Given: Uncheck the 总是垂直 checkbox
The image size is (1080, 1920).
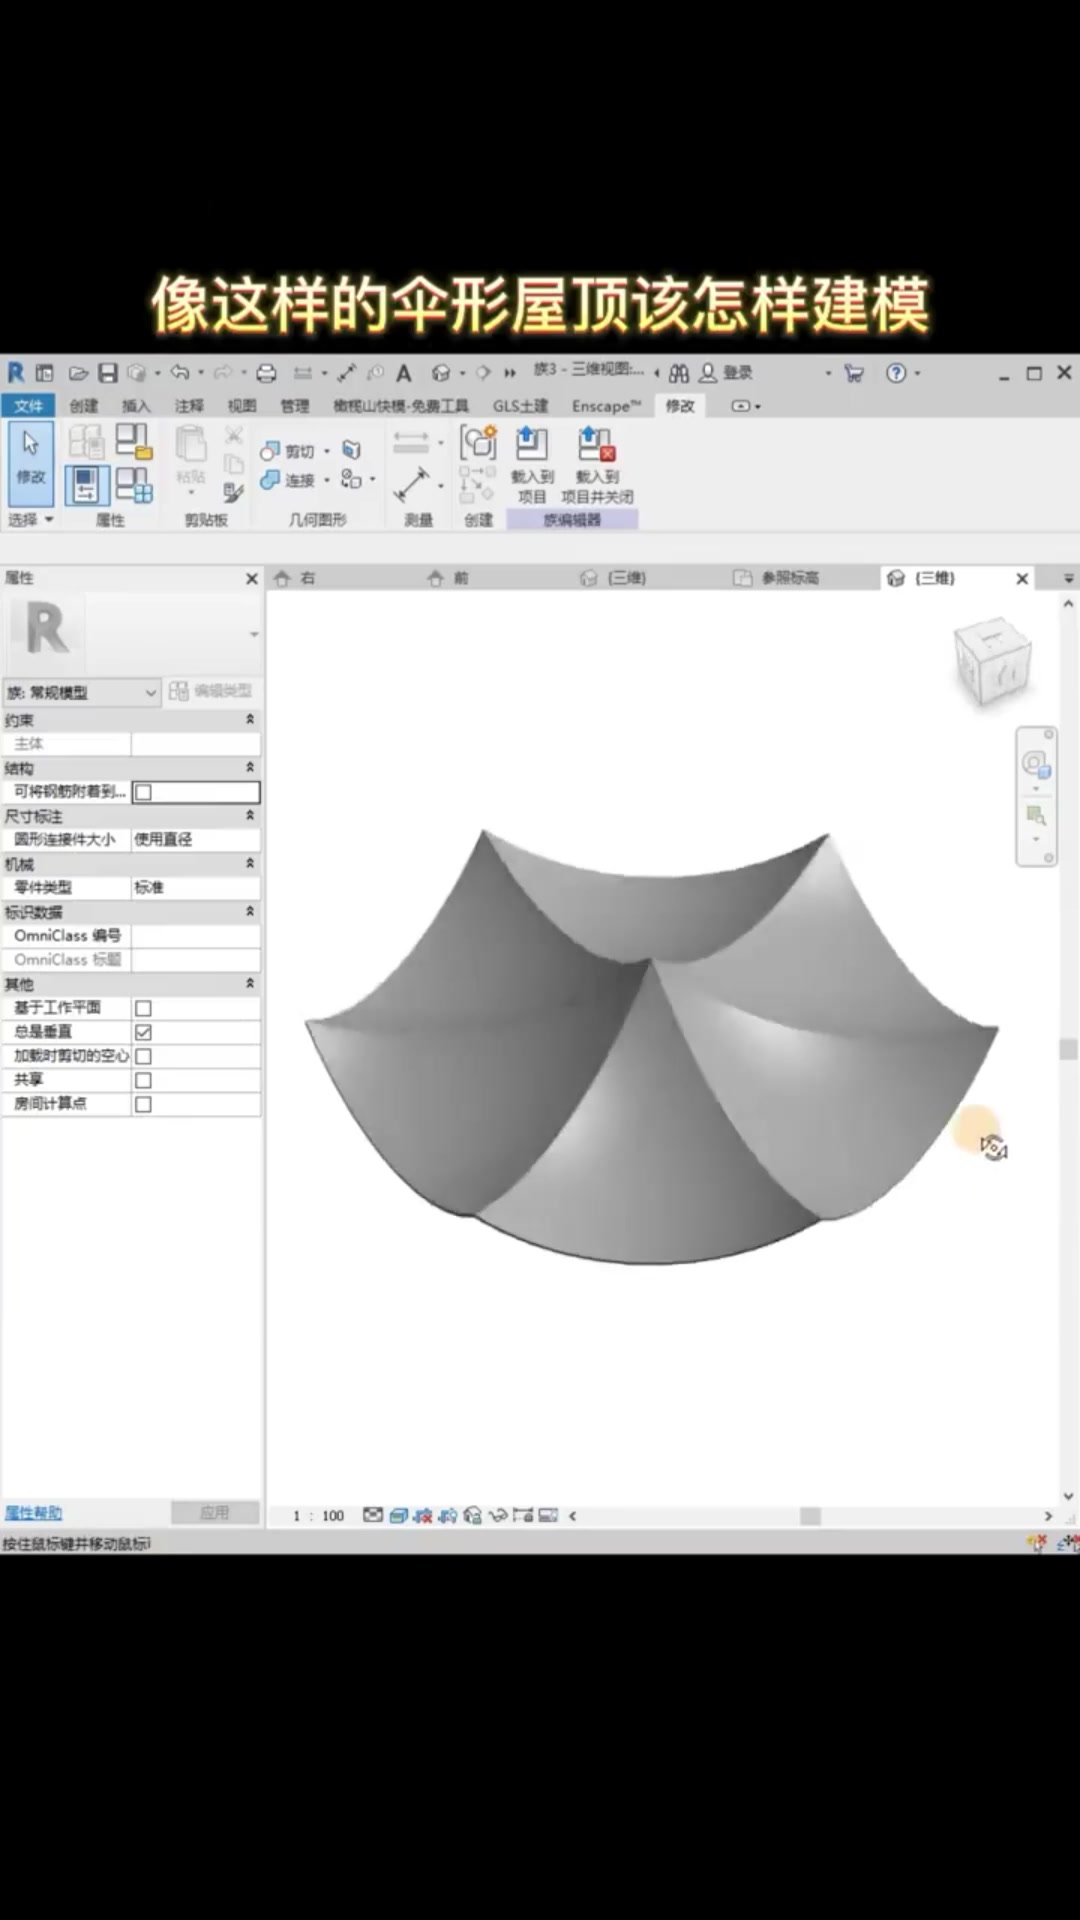Looking at the screenshot, I should pos(143,1032).
